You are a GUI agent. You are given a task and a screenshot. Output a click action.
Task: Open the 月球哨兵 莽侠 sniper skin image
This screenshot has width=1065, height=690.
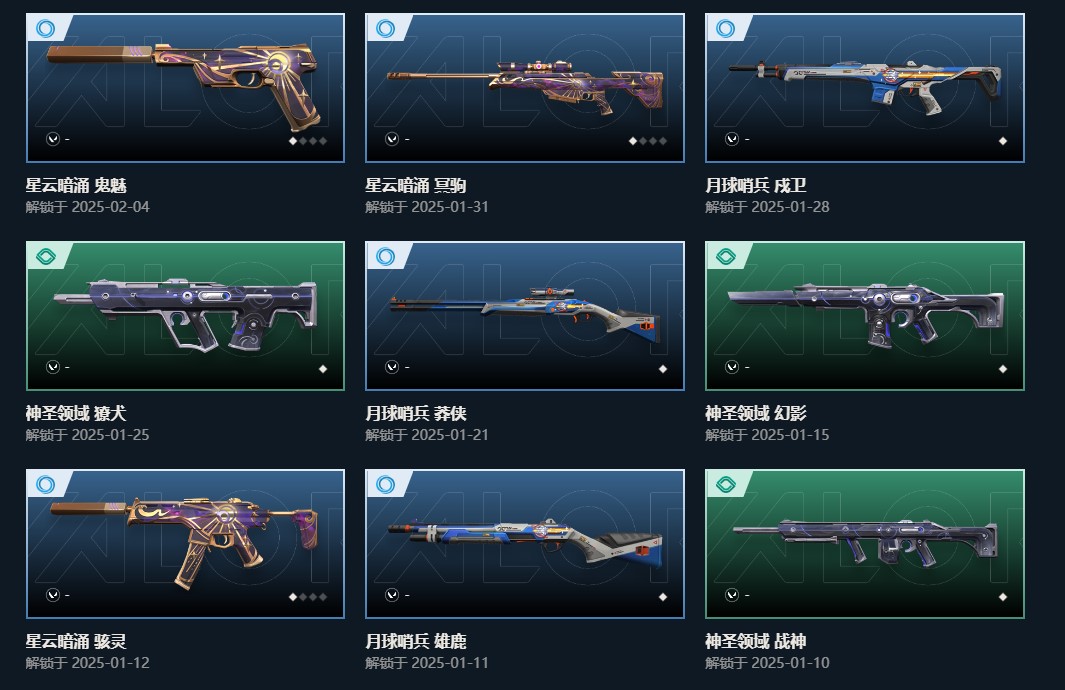coord(525,316)
